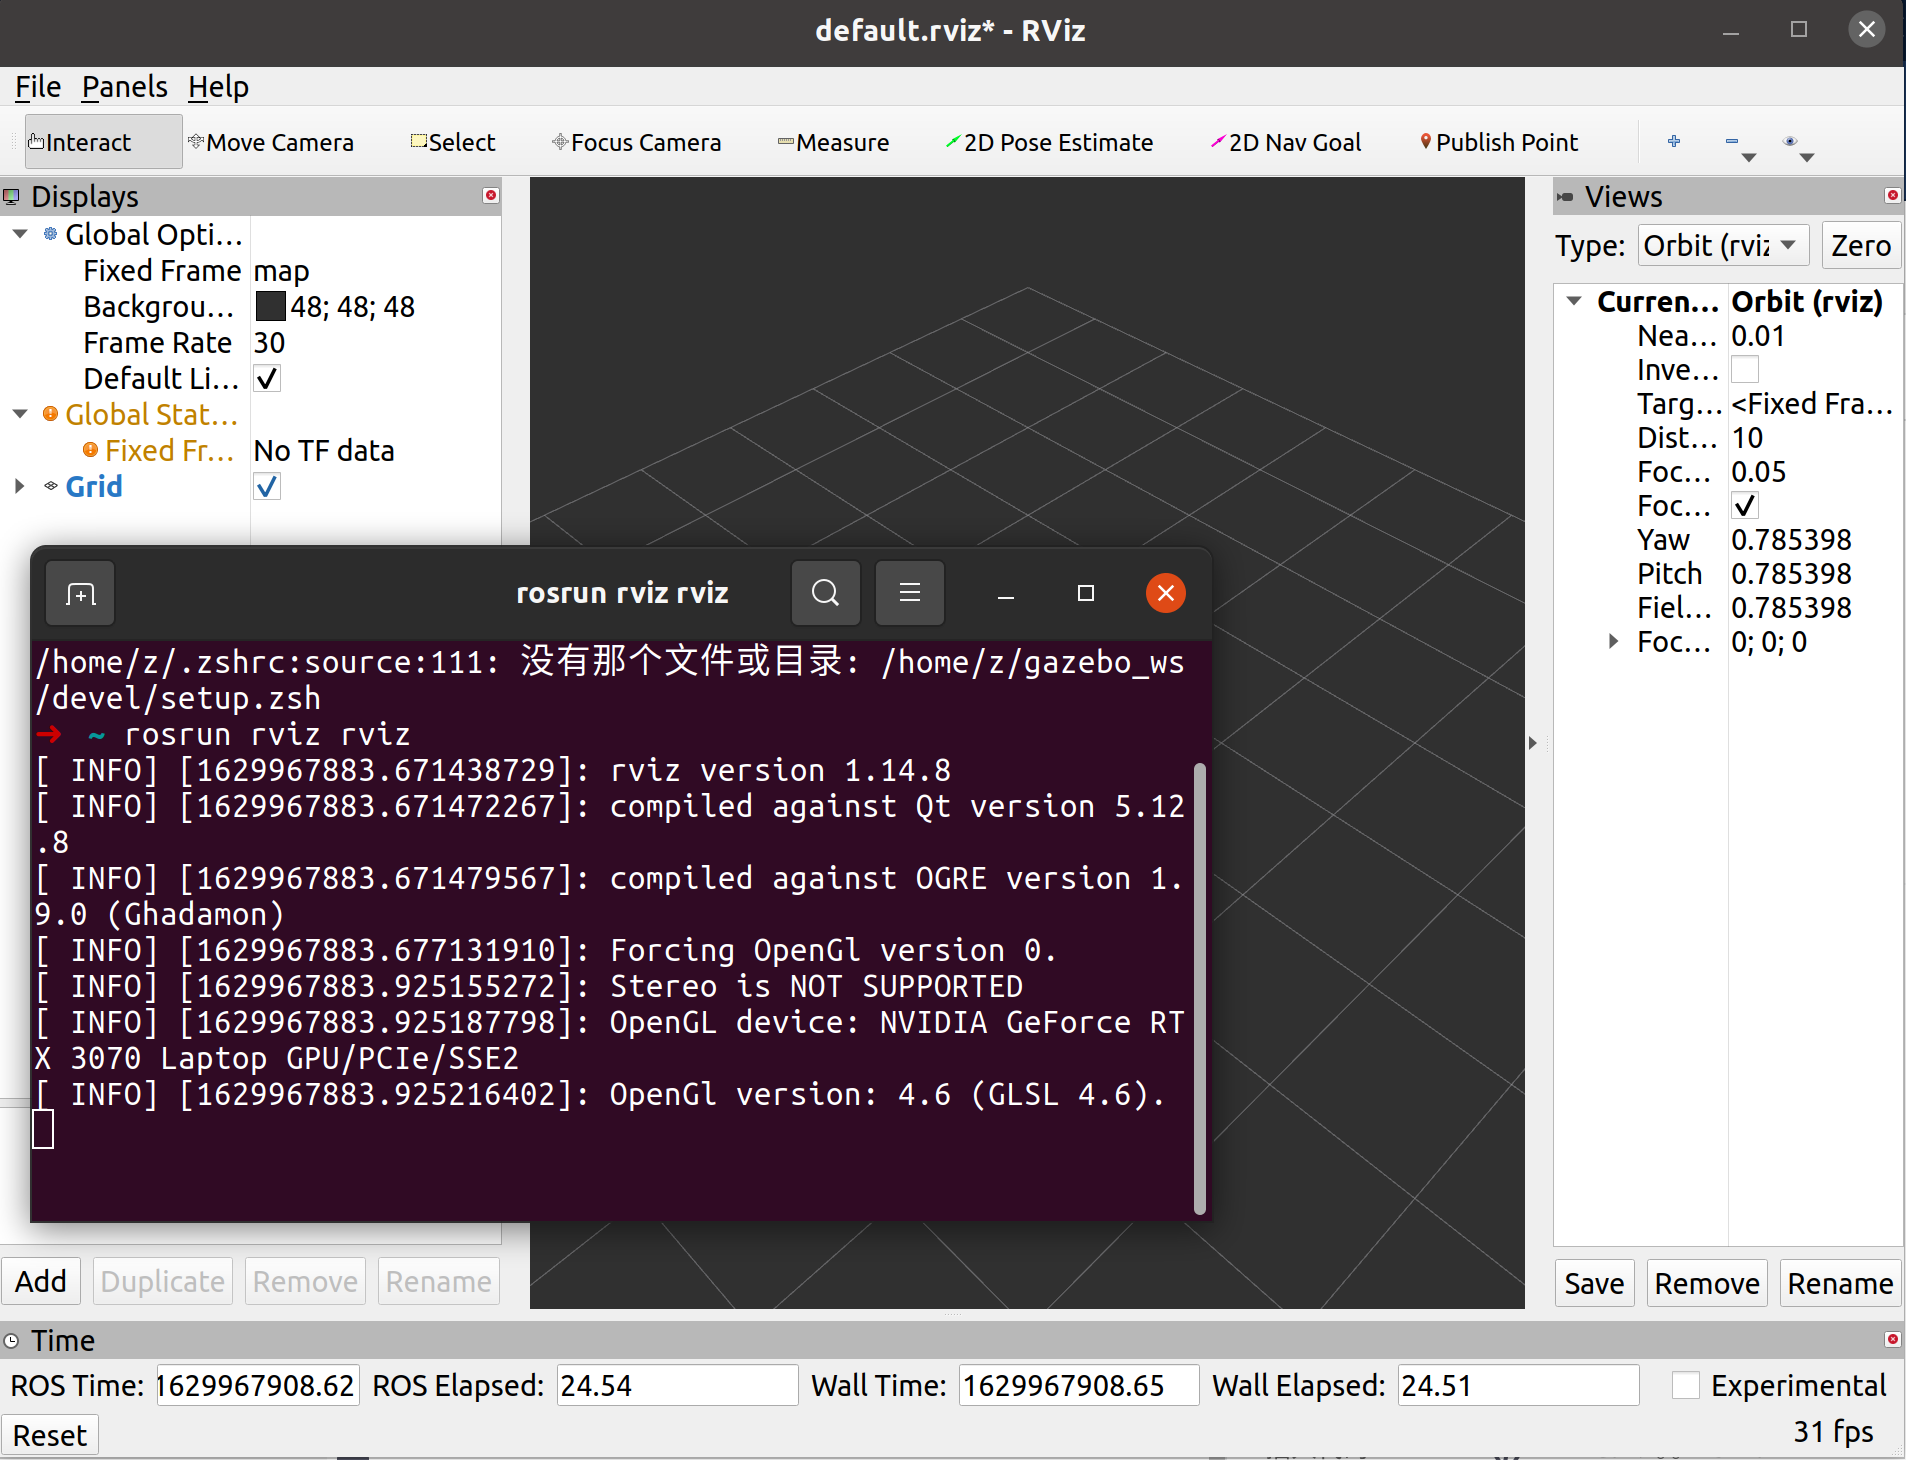The height and width of the screenshot is (1460, 1906).
Task: Use the Focus Camera tool
Action: pyautogui.click(x=637, y=141)
